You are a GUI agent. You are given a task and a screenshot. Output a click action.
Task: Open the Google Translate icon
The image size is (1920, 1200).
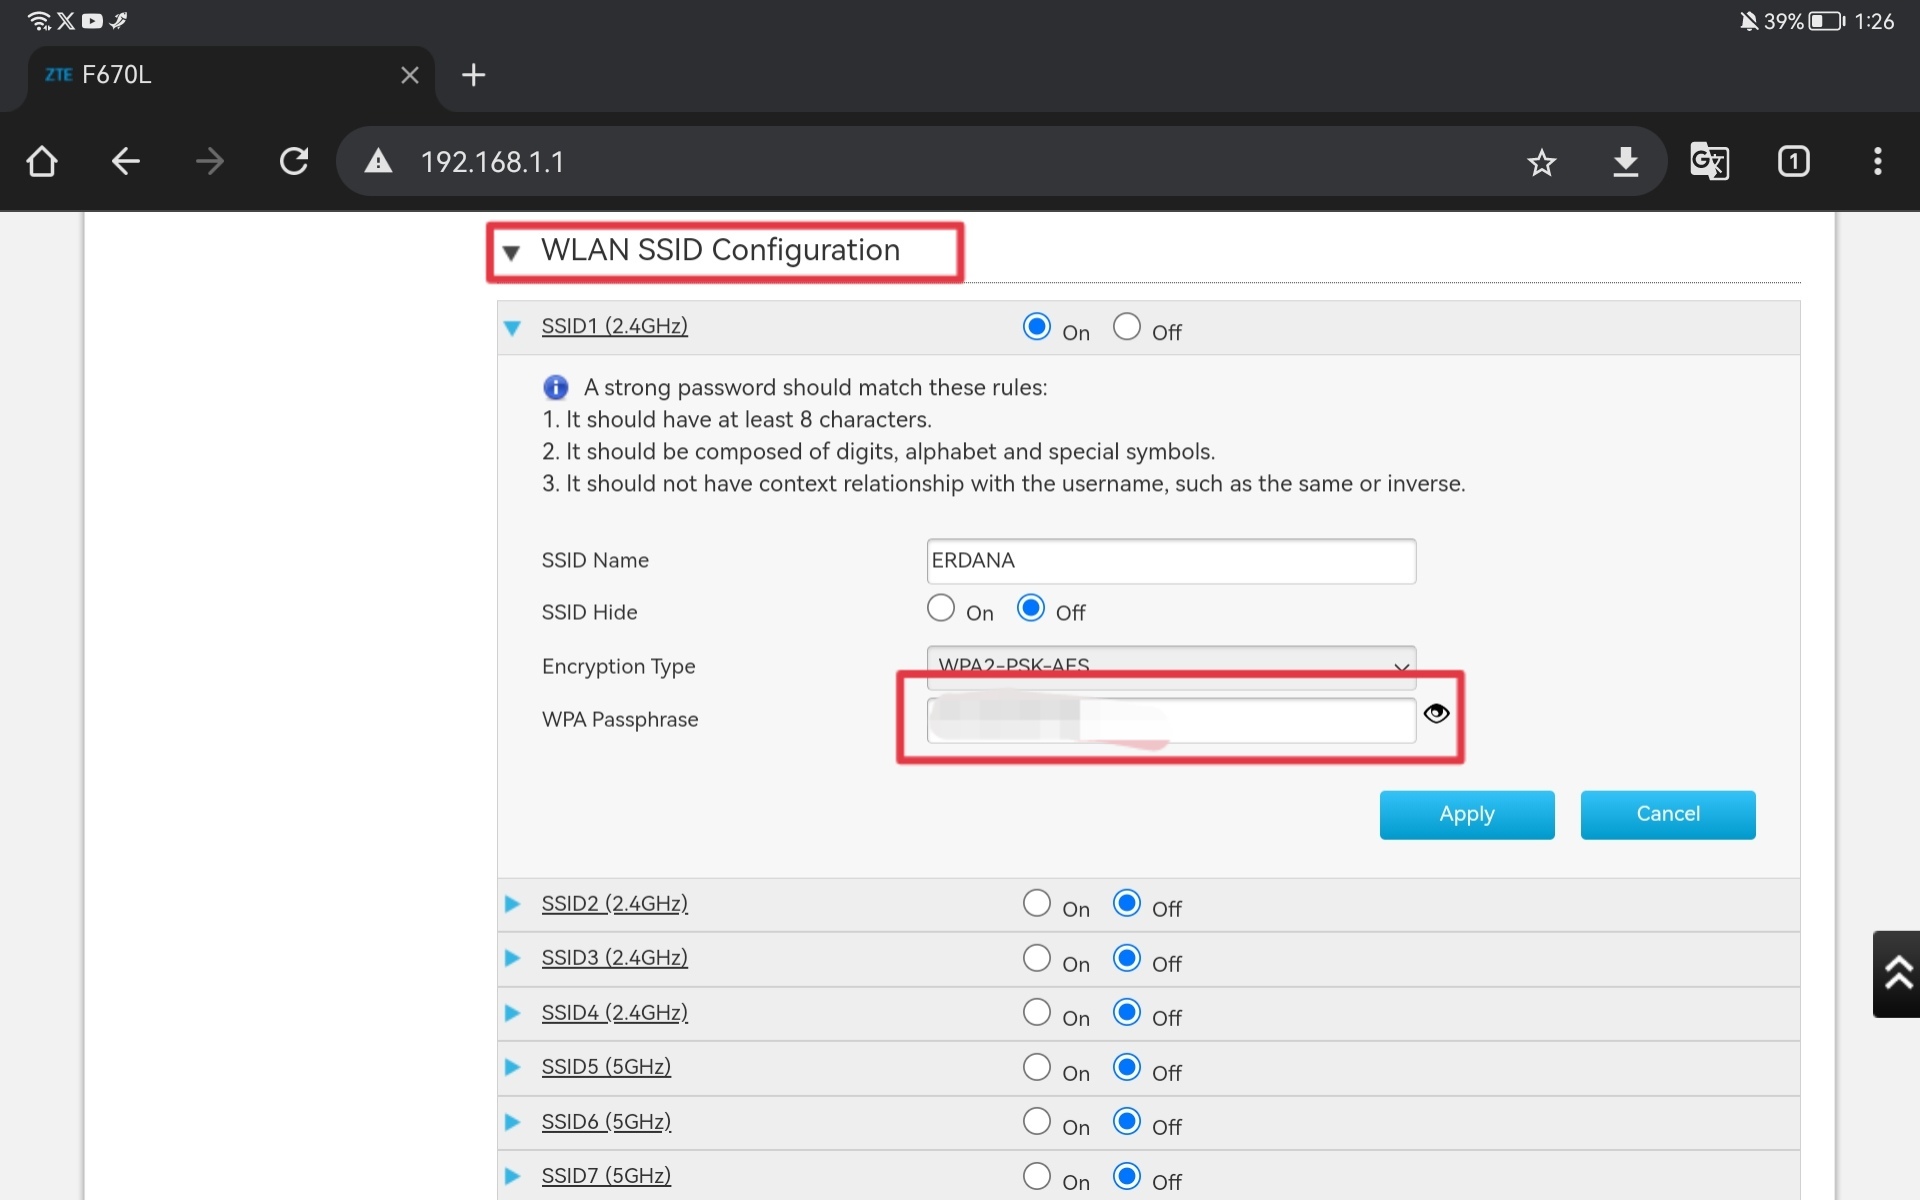[x=1709, y=161]
